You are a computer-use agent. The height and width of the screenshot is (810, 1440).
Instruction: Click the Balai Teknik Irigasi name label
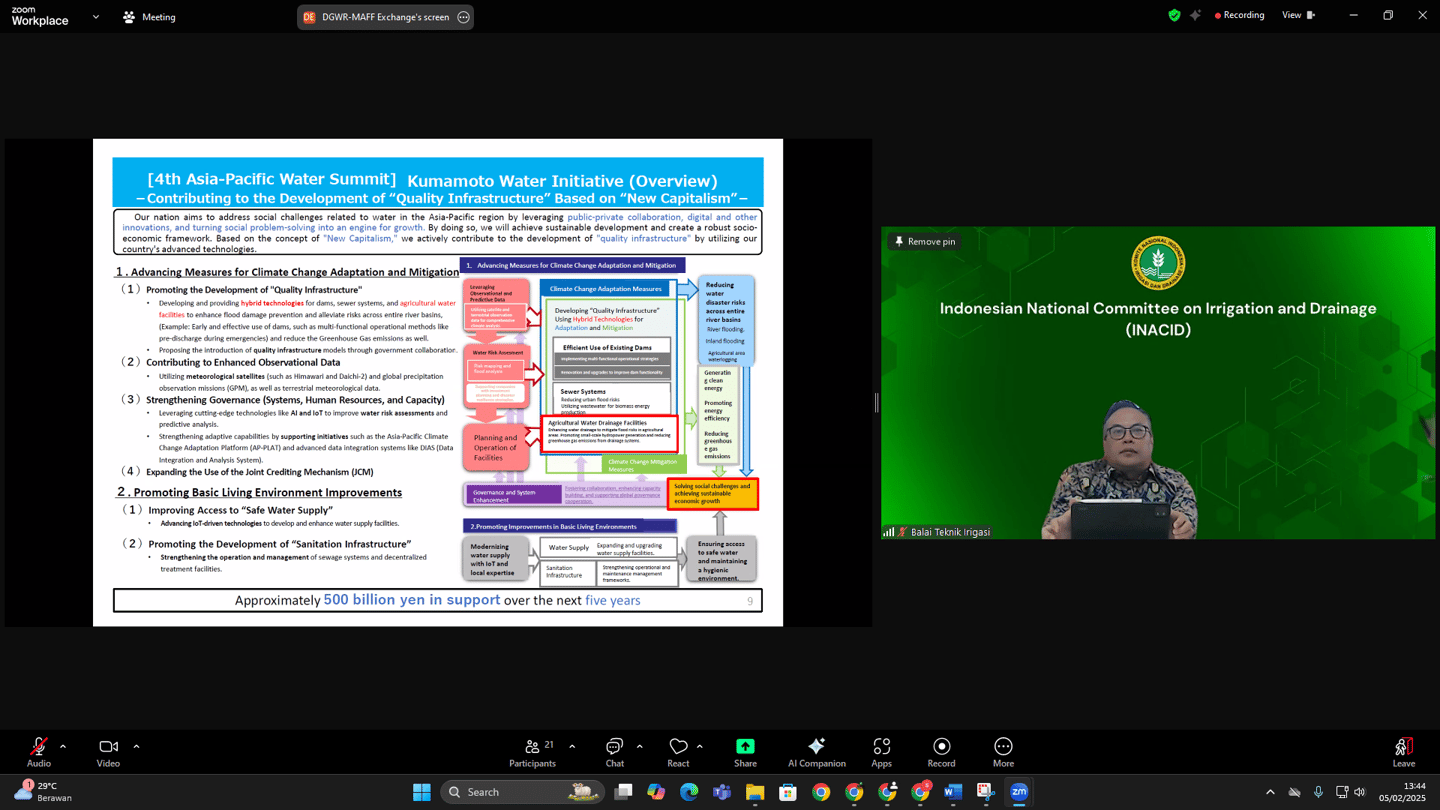(950, 532)
